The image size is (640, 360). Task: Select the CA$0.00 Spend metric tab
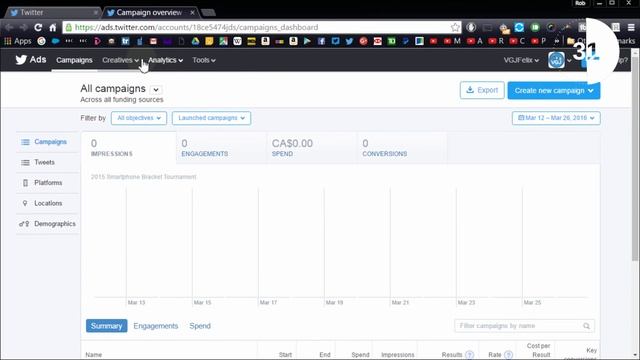(x=312, y=148)
